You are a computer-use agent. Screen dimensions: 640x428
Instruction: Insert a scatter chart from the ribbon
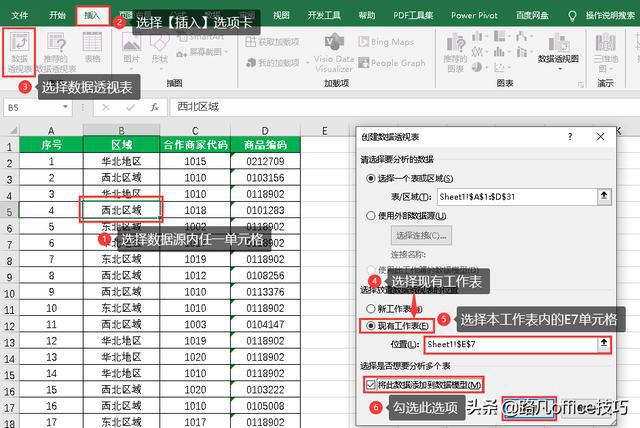[499, 67]
